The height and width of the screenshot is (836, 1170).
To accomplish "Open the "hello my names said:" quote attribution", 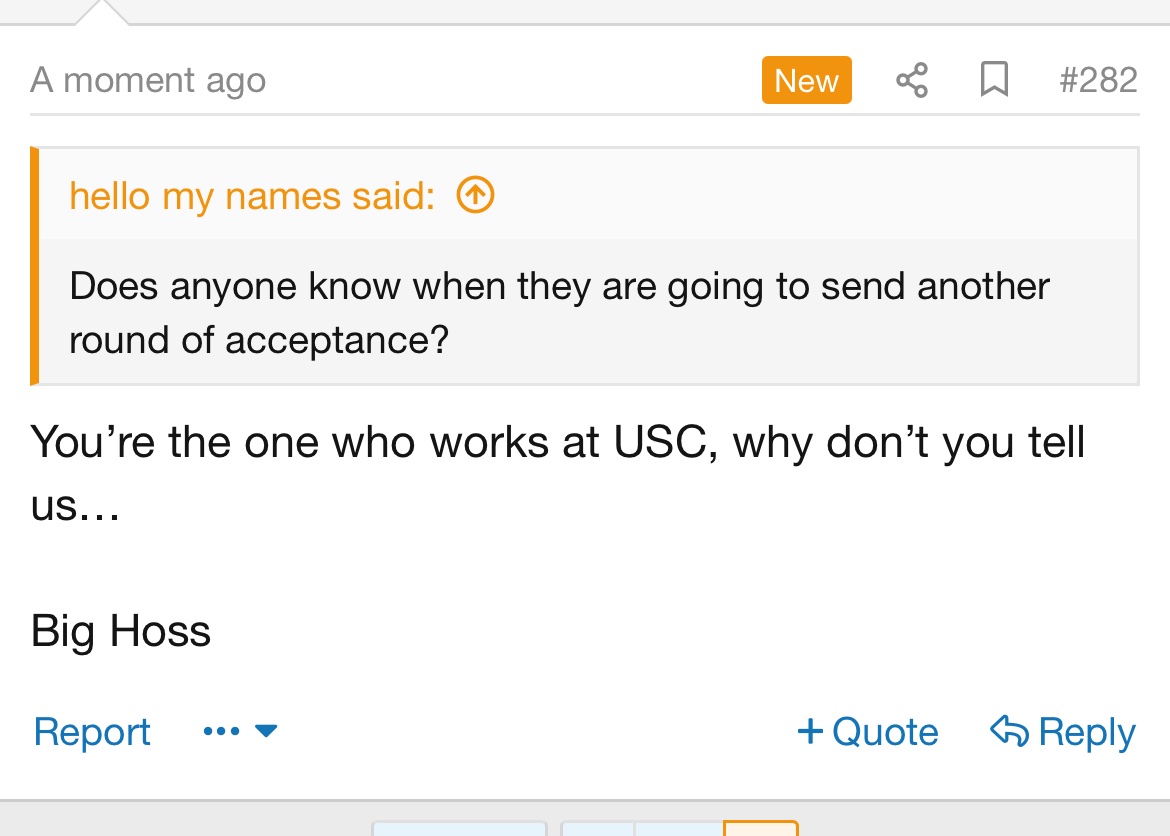I will point(252,196).
